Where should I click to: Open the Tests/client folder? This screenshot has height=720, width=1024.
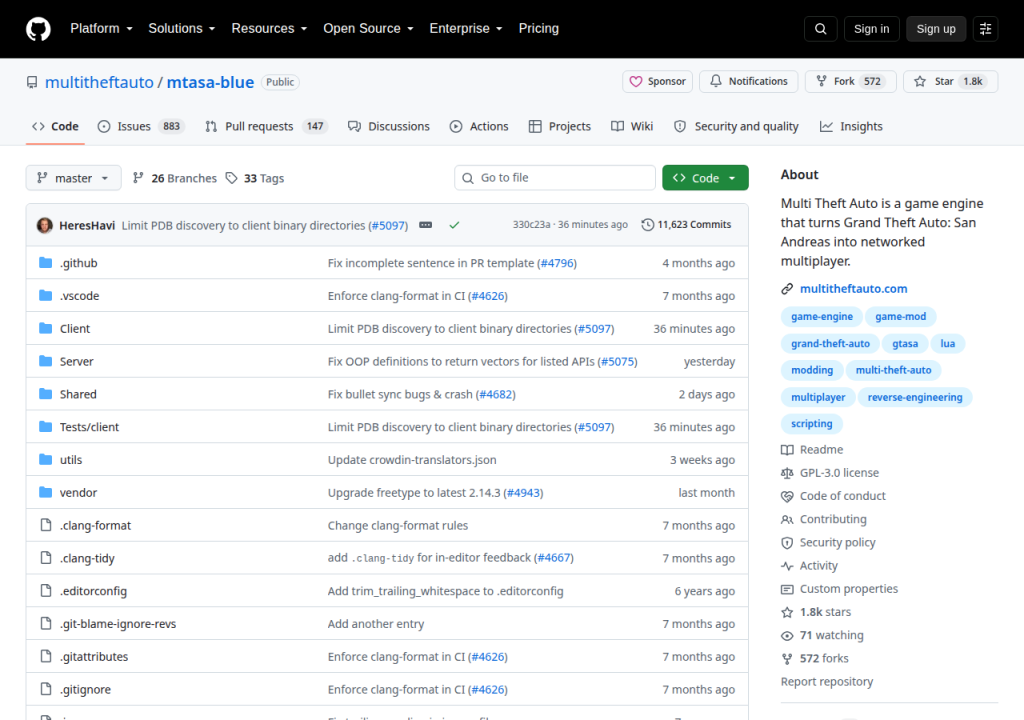click(x=89, y=427)
